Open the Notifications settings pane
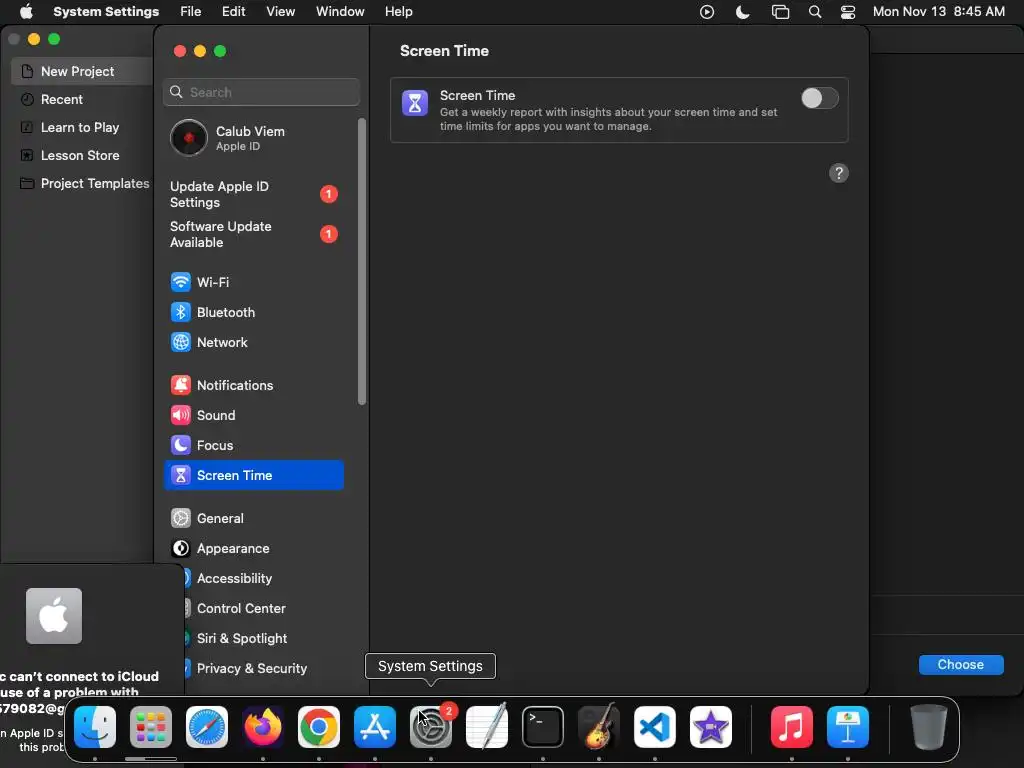This screenshot has height=768, width=1024. pyautogui.click(x=253, y=385)
